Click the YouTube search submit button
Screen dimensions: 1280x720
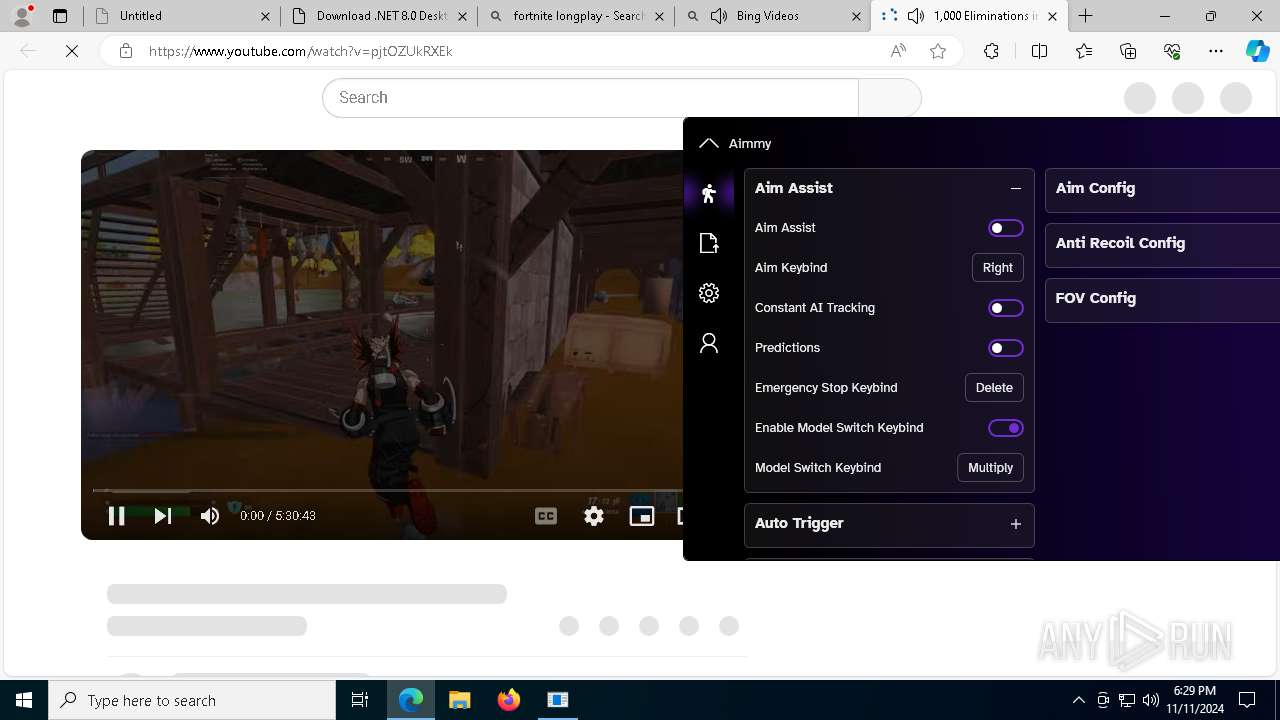coord(890,98)
